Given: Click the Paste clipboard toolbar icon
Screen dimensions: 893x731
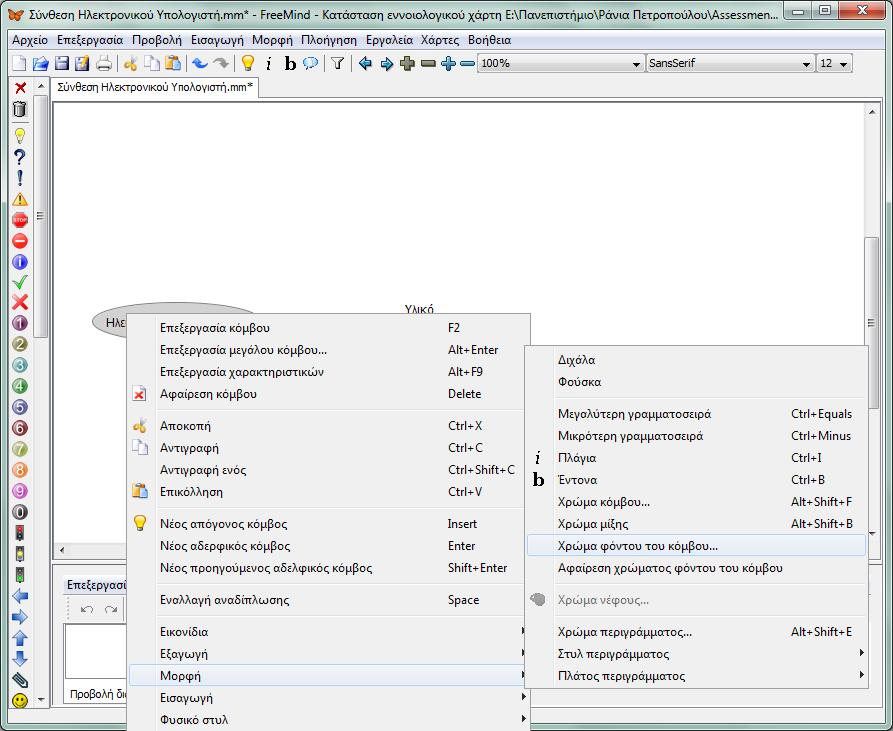Looking at the screenshot, I should coord(173,63).
